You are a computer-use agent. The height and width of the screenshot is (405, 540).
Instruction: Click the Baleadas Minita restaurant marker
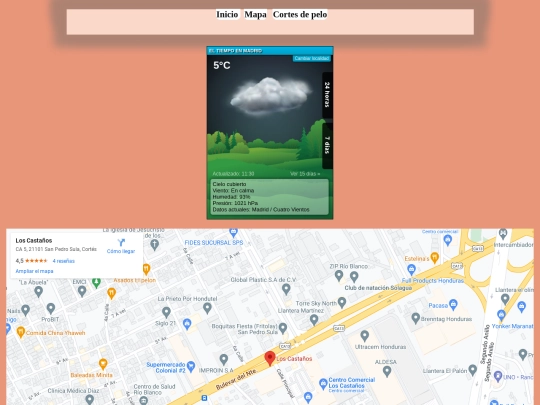[103, 364]
